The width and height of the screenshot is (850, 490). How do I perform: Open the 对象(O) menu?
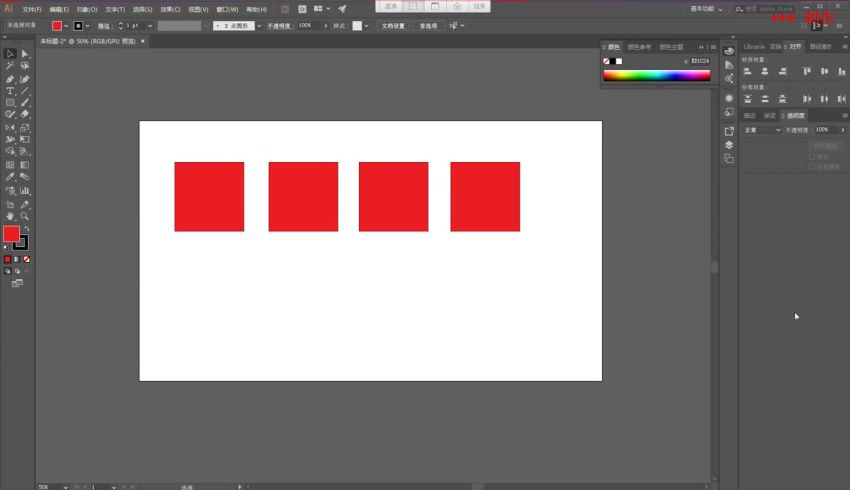[x=87, y=9]
